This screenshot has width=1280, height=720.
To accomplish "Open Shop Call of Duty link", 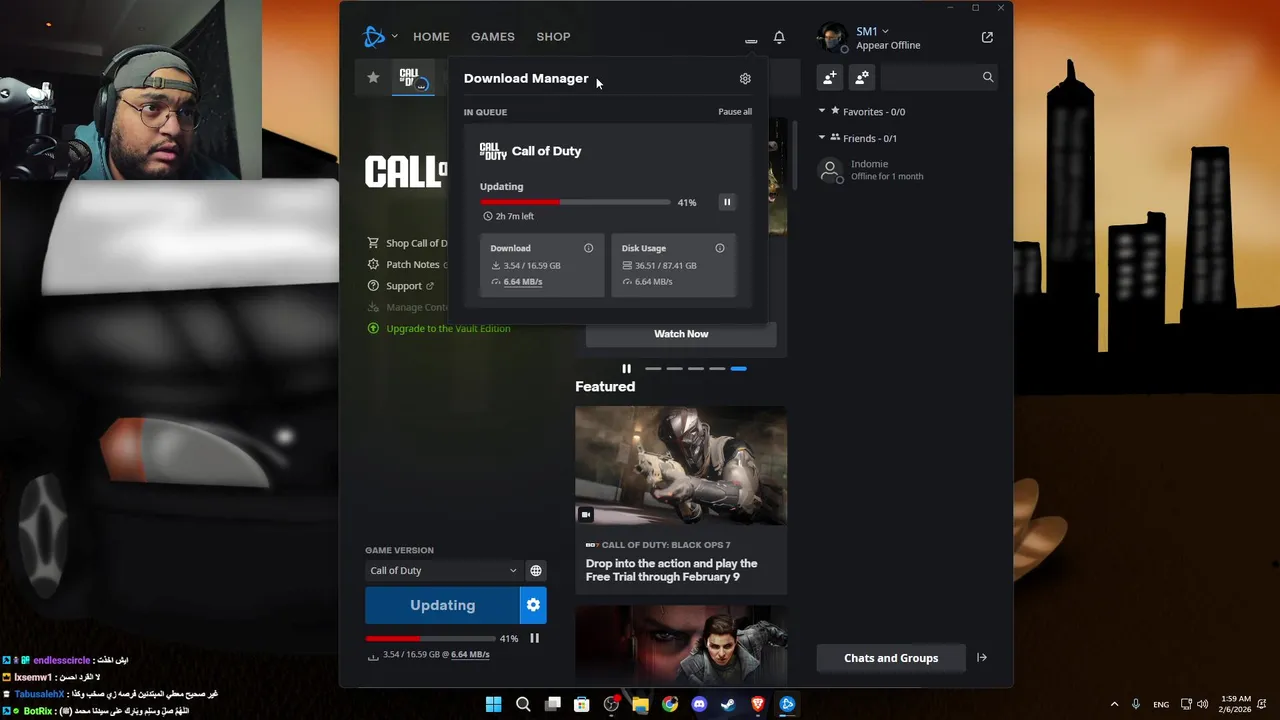I will tap(408, 243).
